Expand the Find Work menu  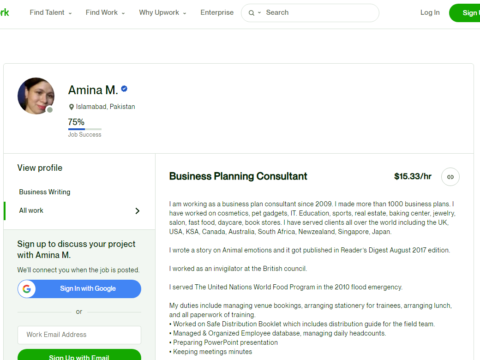pyautogui.click(x=105, y=13)
